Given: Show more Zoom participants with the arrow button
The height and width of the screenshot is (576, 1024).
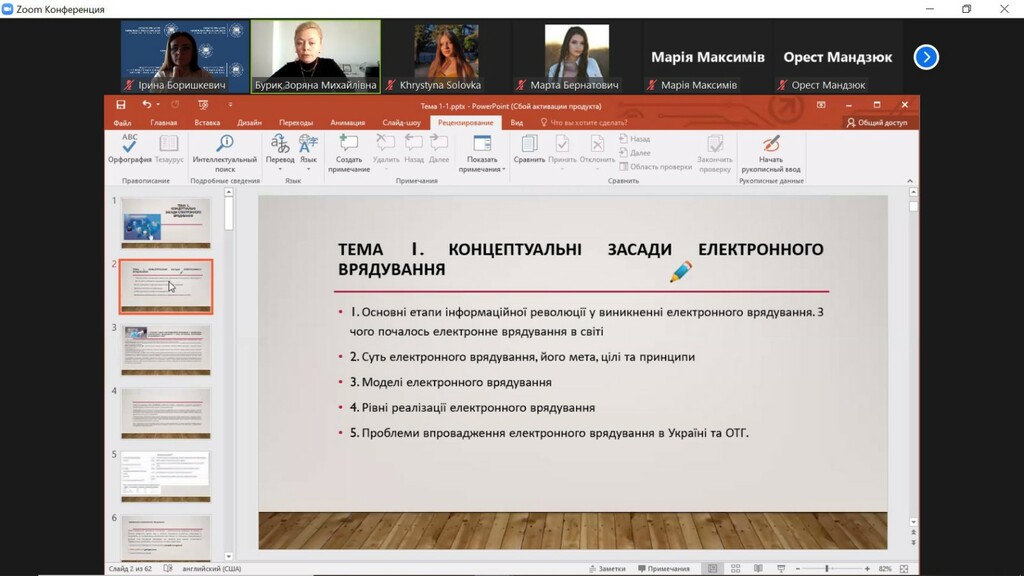Looking at the screenshot, I should point(926,57).
